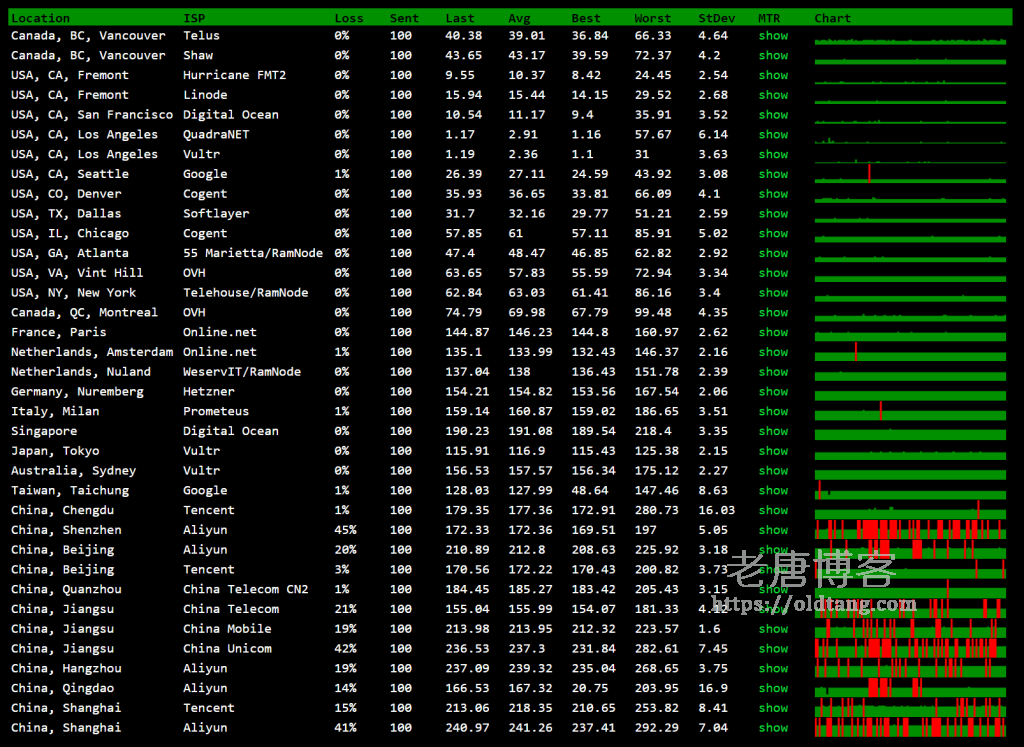Viewport: 1024px width, 747px height.
Task: Click the Worst column header
Action: coord(652,18)
